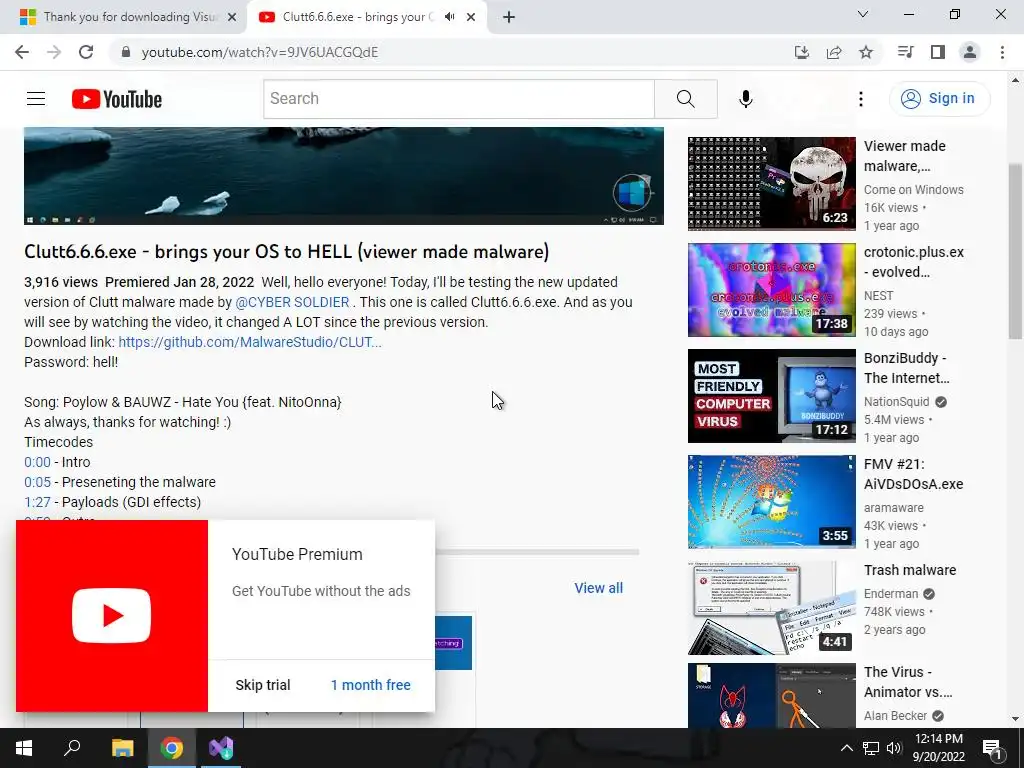Click channel name Come on Windows
Viewport: 1024px width, 768px height.
[914, 189]
